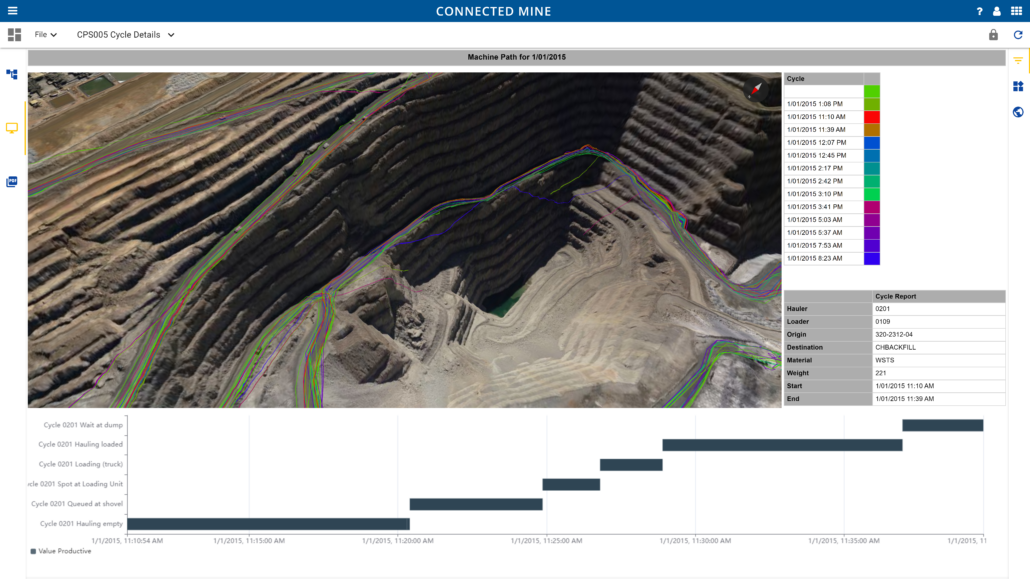Open the File dropdown menu

(45, 35)
